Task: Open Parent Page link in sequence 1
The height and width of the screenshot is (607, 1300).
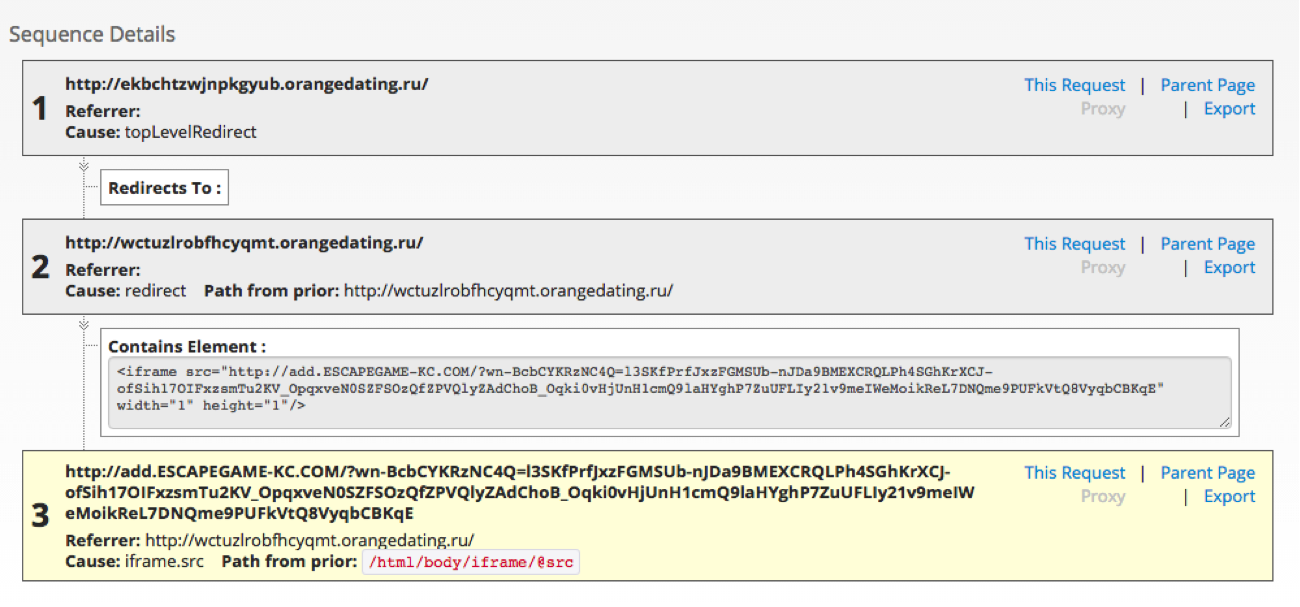Action: (x=1207, y=85)
